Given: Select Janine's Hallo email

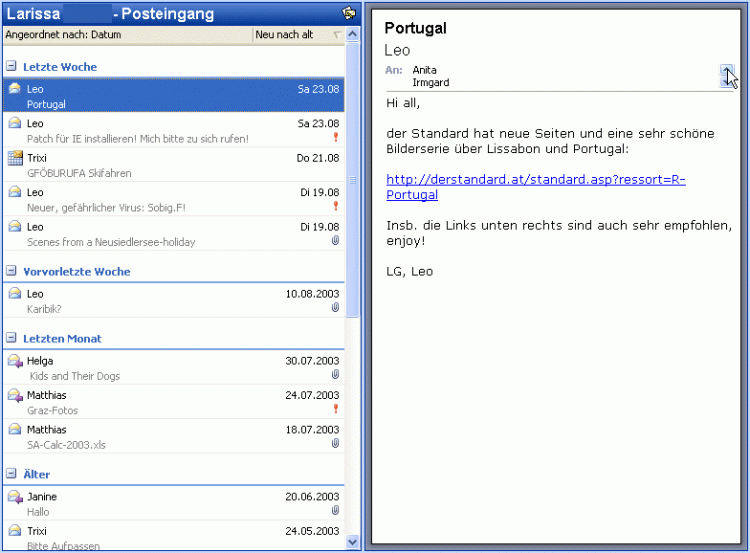Looking at the screenshot, I should coord(170,504).
